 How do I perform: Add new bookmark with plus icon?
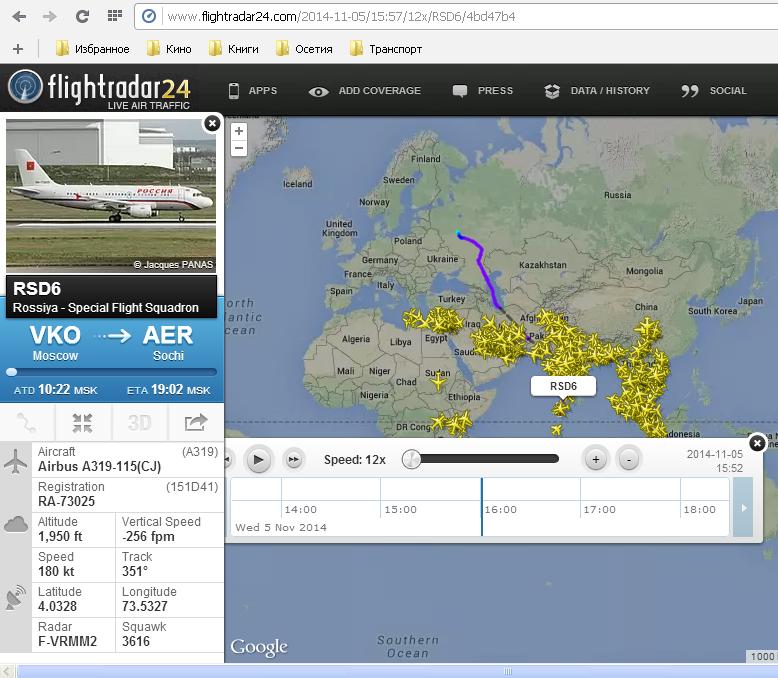18,49
